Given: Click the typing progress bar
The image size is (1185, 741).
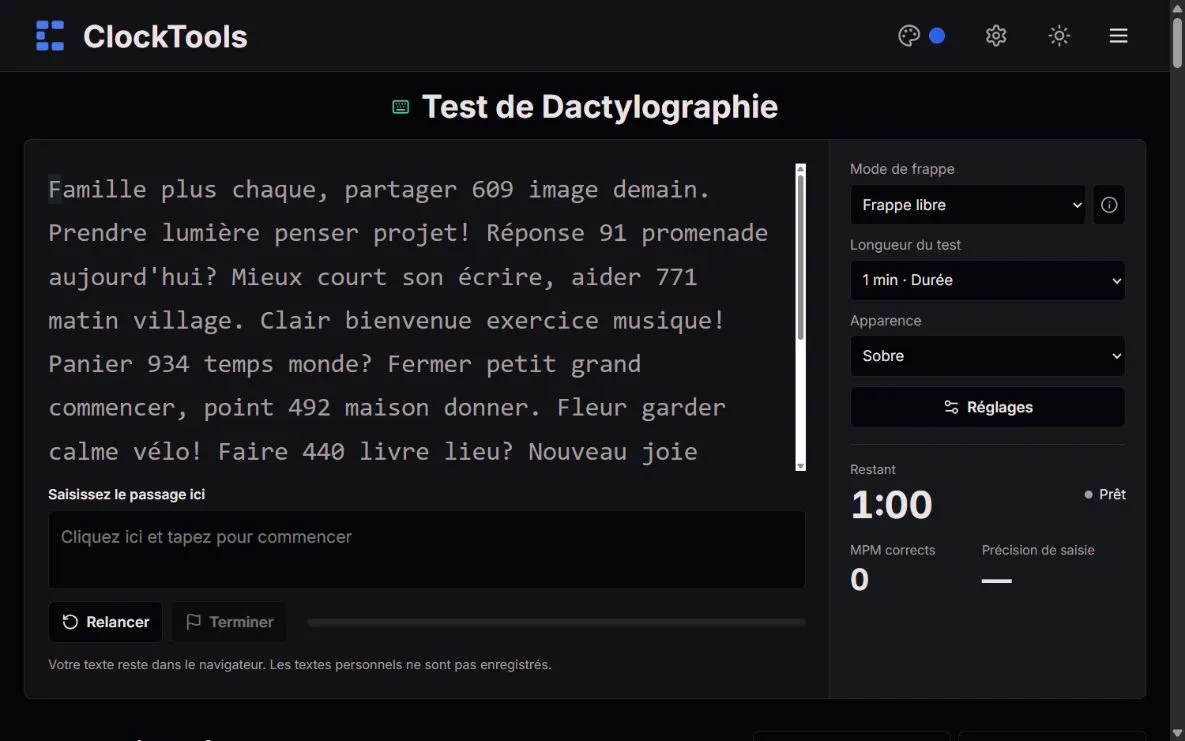Looking at the screenshot, I should [556, 622].
